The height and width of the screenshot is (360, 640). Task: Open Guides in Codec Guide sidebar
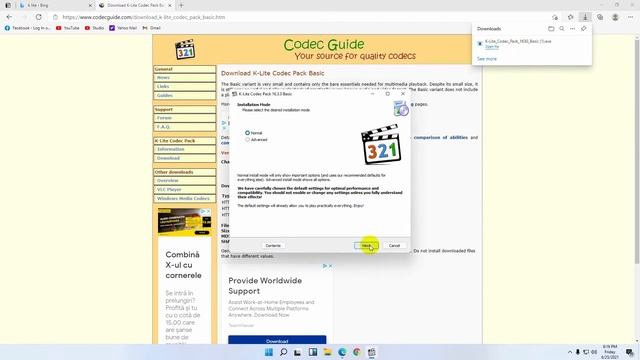pyautogui.click(x=185, y=96)
